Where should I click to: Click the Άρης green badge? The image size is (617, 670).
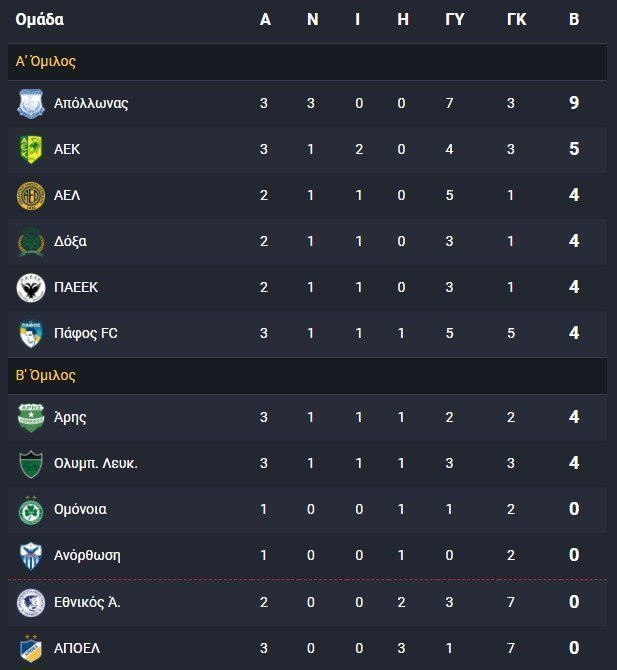(x=31, y=417)
